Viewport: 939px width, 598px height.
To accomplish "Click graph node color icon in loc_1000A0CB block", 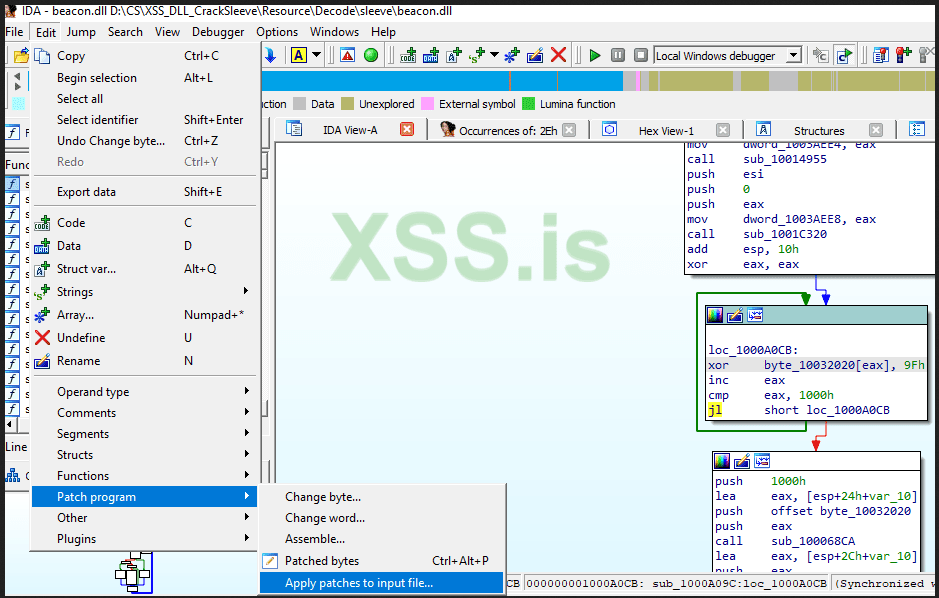I will coord(715,315).
